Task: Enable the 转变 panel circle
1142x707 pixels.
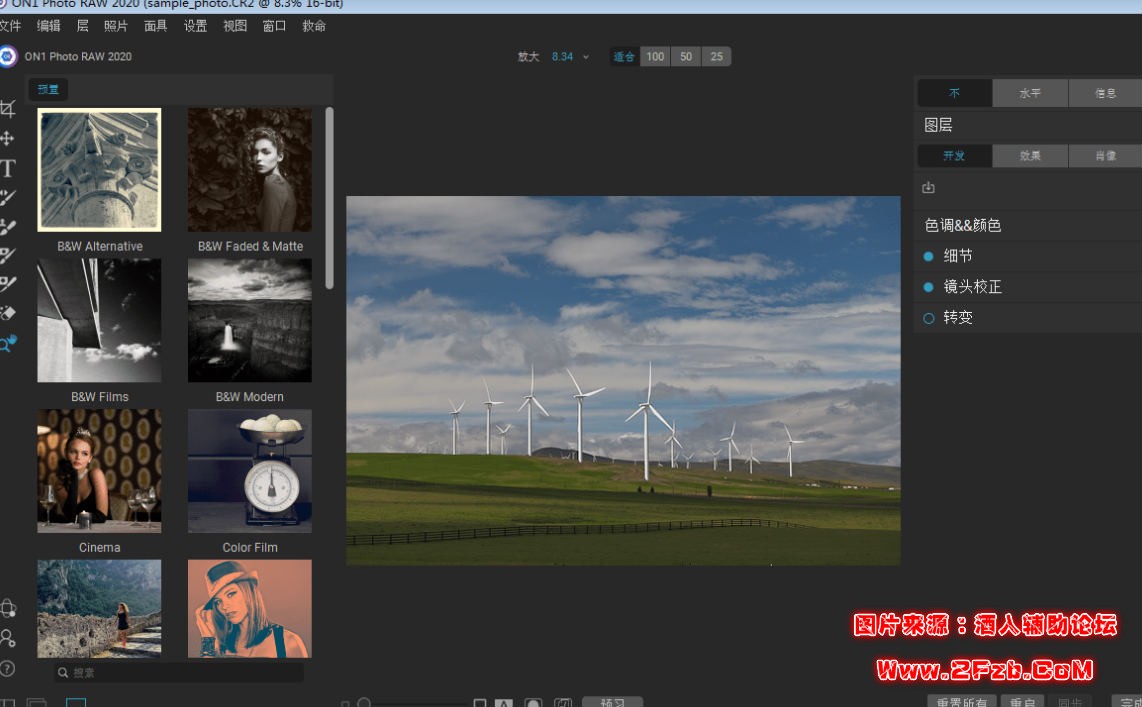Action: [928, 318]
